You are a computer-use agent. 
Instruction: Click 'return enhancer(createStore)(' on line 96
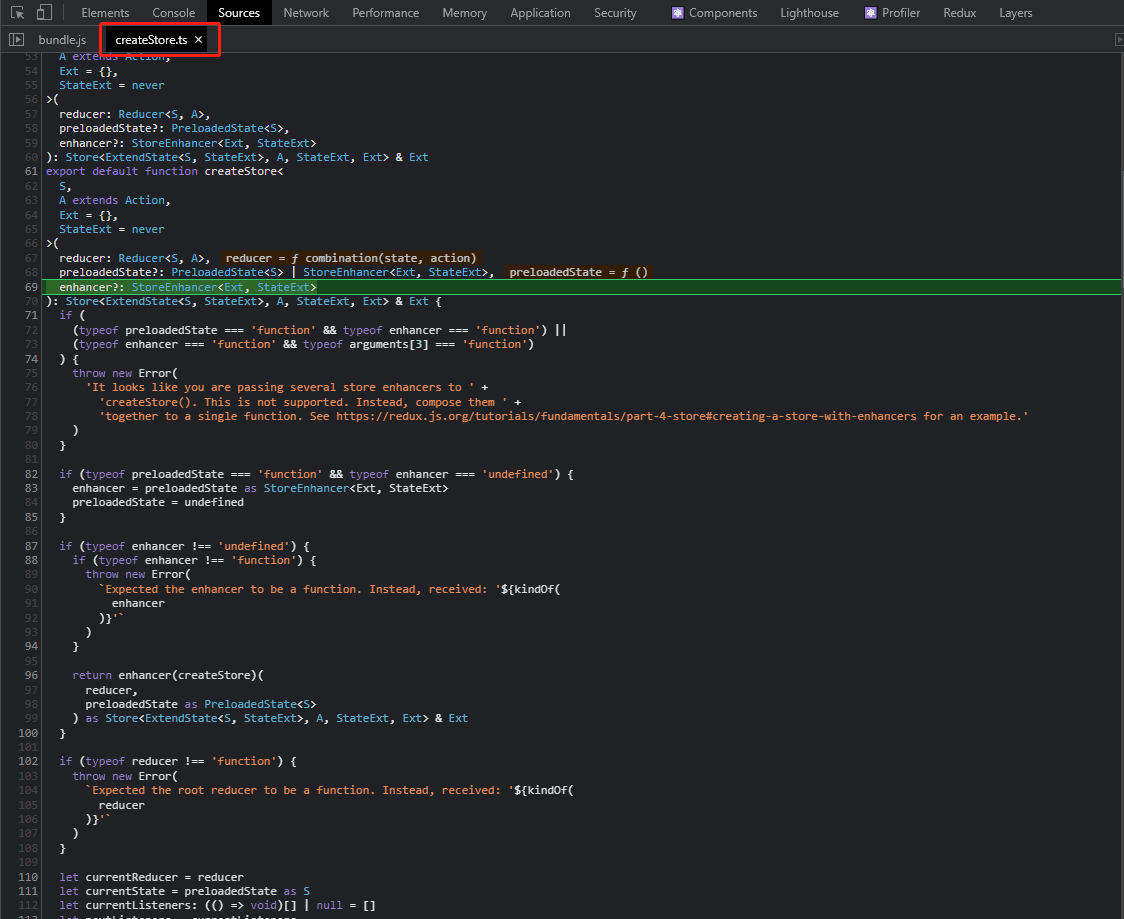pyautogui.click(x=168, y=675)
